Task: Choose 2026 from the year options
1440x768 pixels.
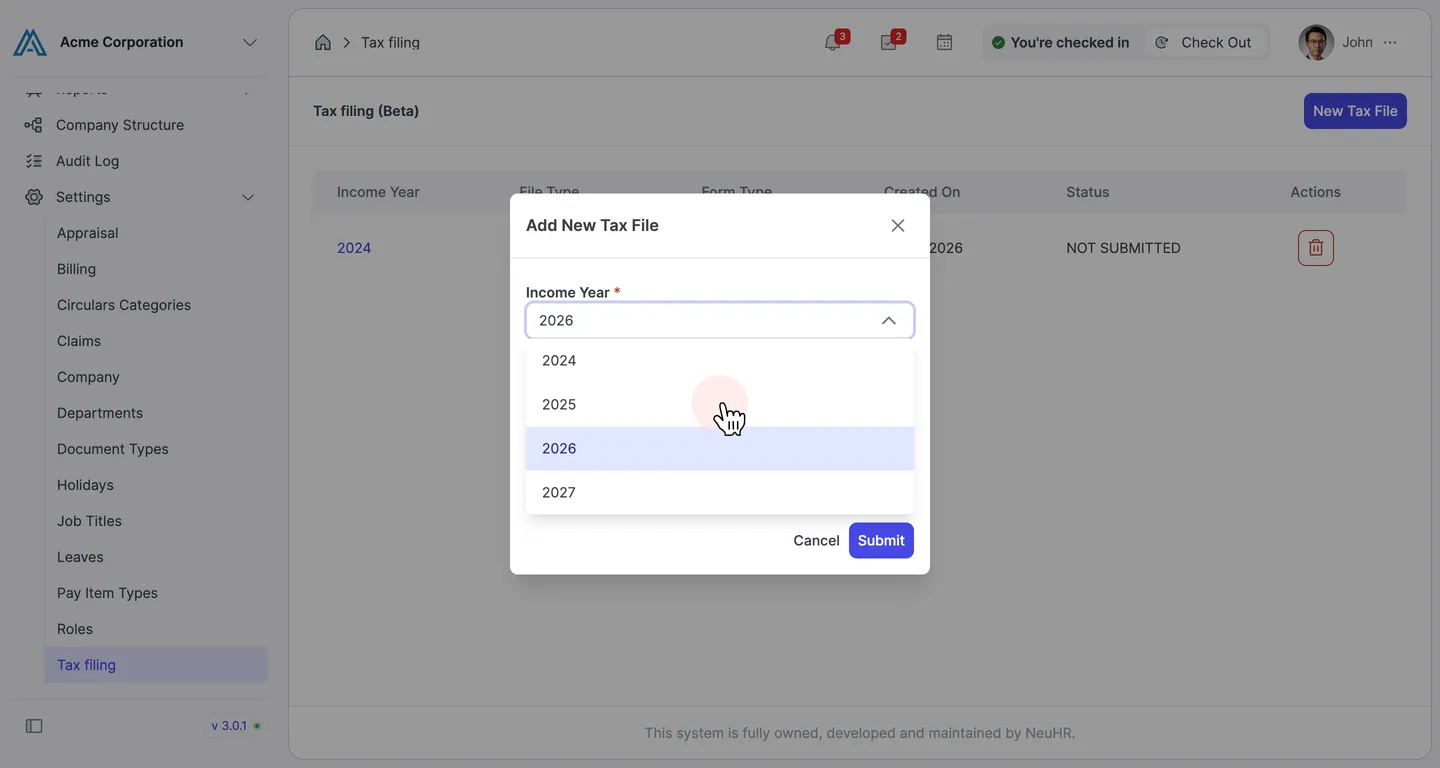Action: click(720, 449)
